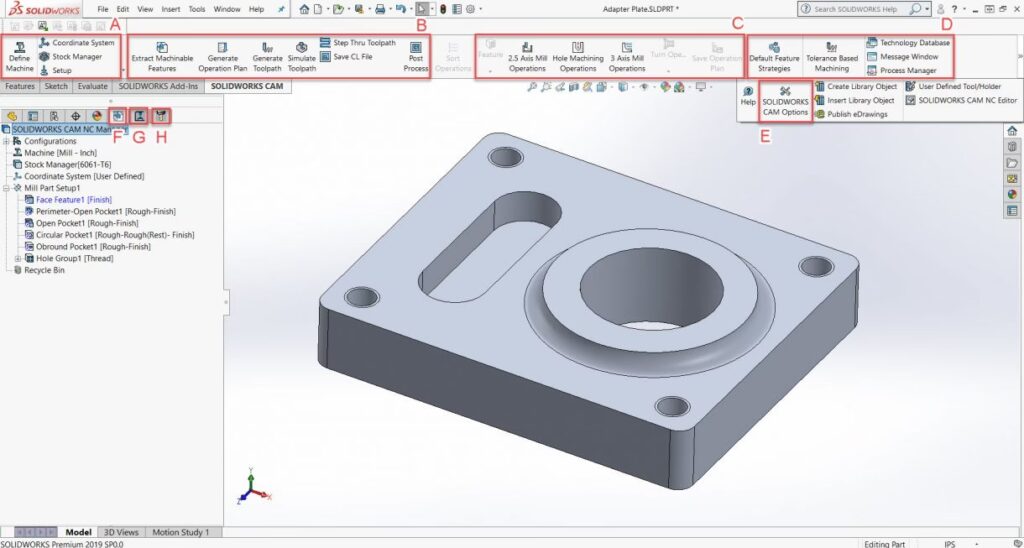Expand Hole Group1 [Thread] node
1024x548 pixels.
click(18, 258)
